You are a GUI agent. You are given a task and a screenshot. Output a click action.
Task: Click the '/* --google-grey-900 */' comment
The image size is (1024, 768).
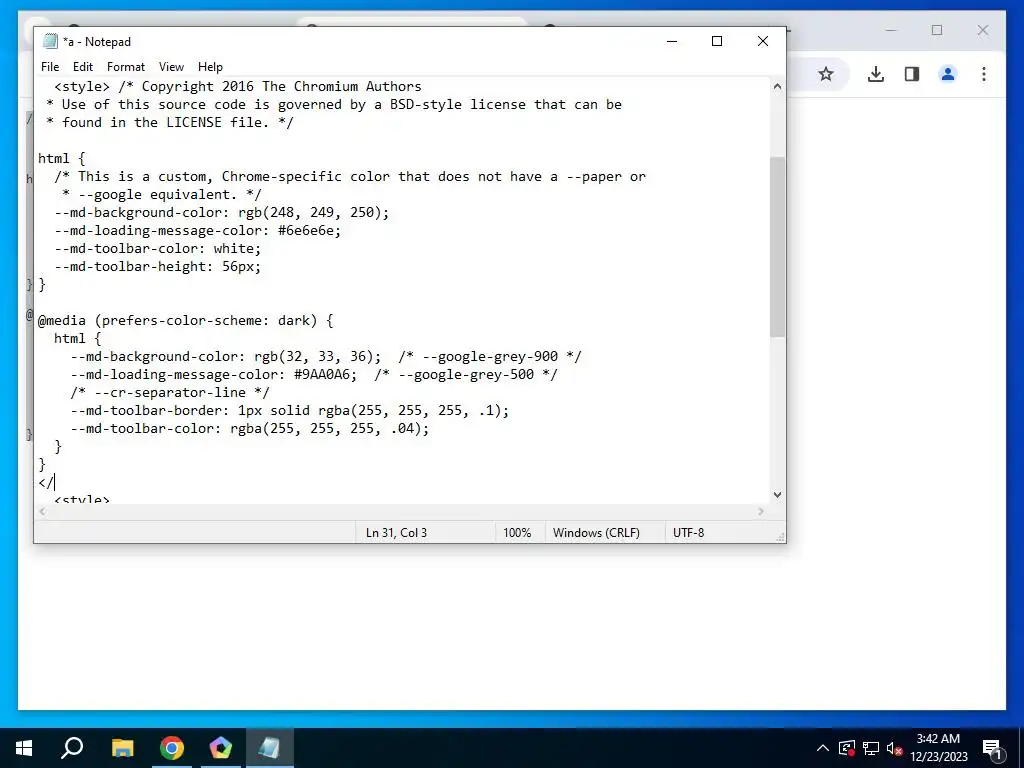click(490, 357)
